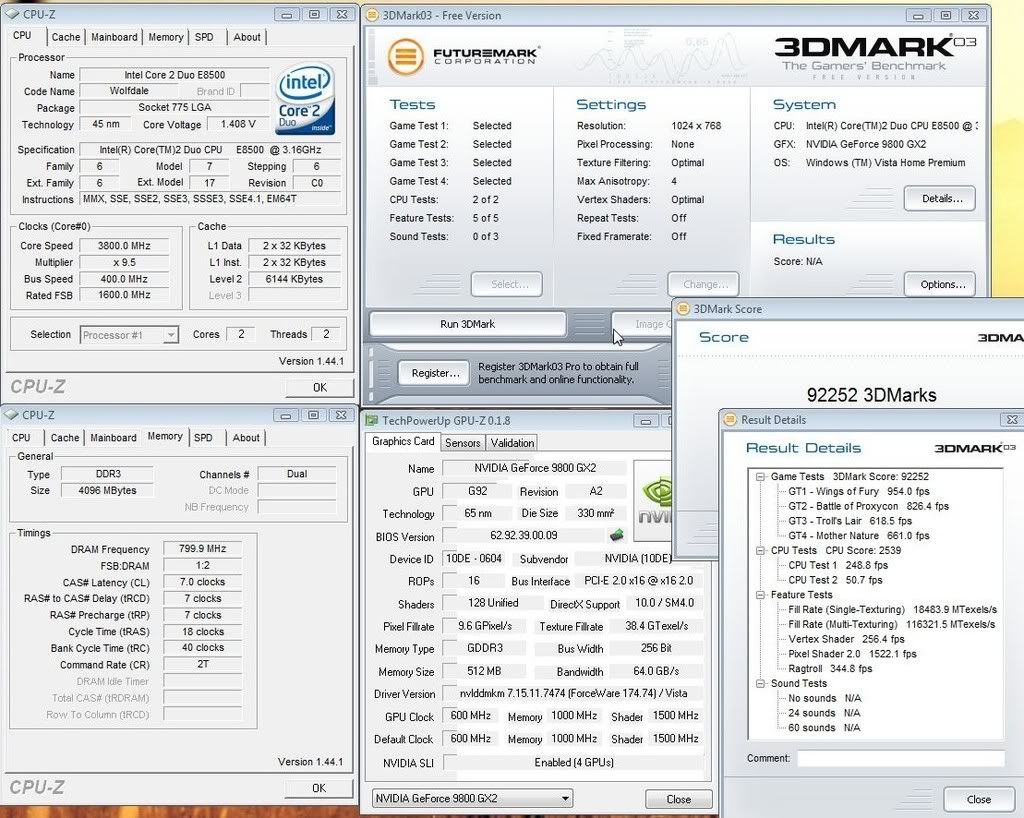Collapse the Game Tests tree node
This screenshot has width=1024, height=818.
pos(760,477)
